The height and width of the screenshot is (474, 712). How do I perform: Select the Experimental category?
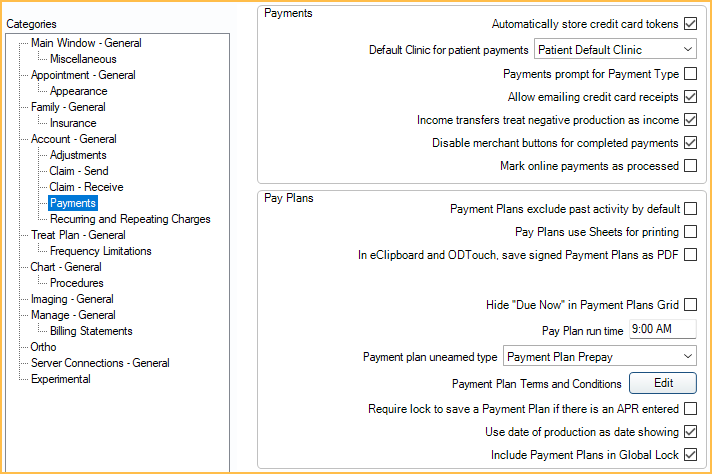coord(60,379)
